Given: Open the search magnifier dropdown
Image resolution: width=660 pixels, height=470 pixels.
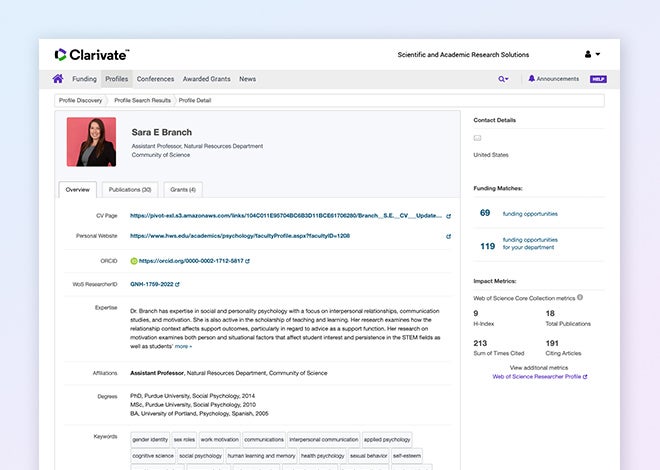Looking at the screenshot, I should tap(503, 79).
